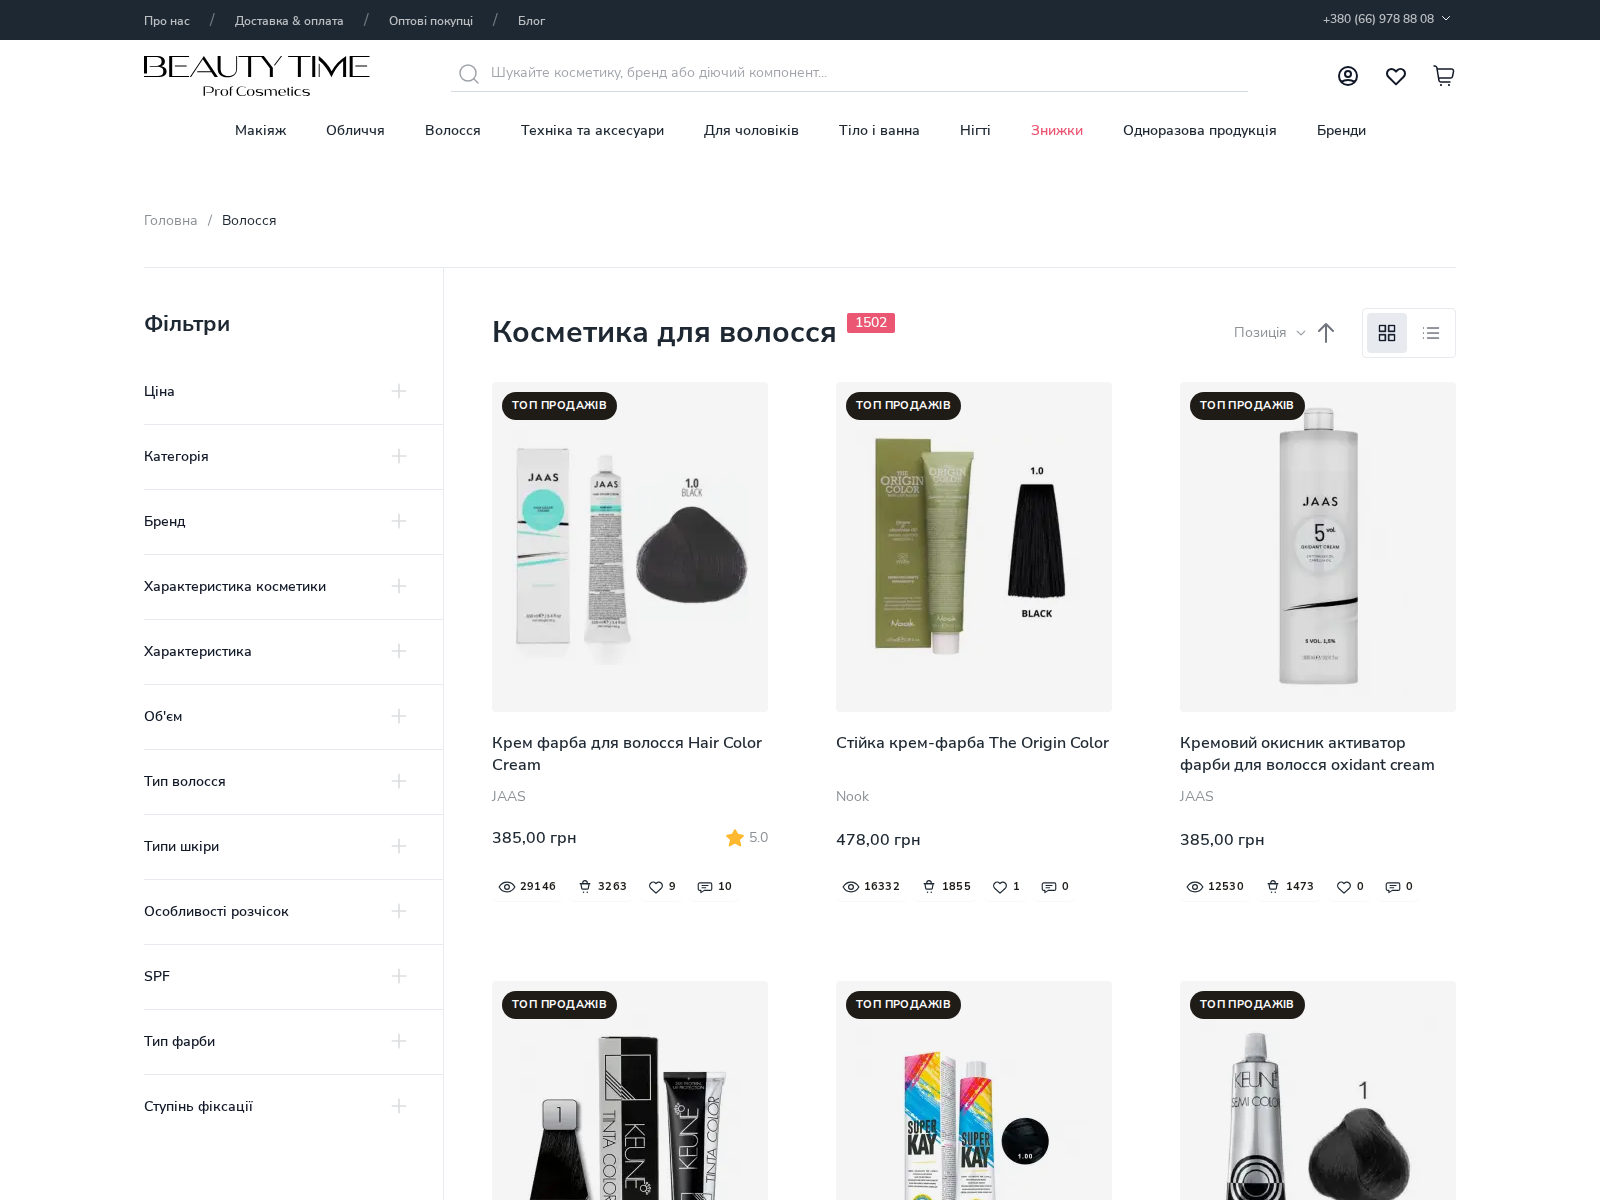Screen dimensions: 1600x1200
Task: Open the Нігті menu
Action: click(x=975, y=131)
